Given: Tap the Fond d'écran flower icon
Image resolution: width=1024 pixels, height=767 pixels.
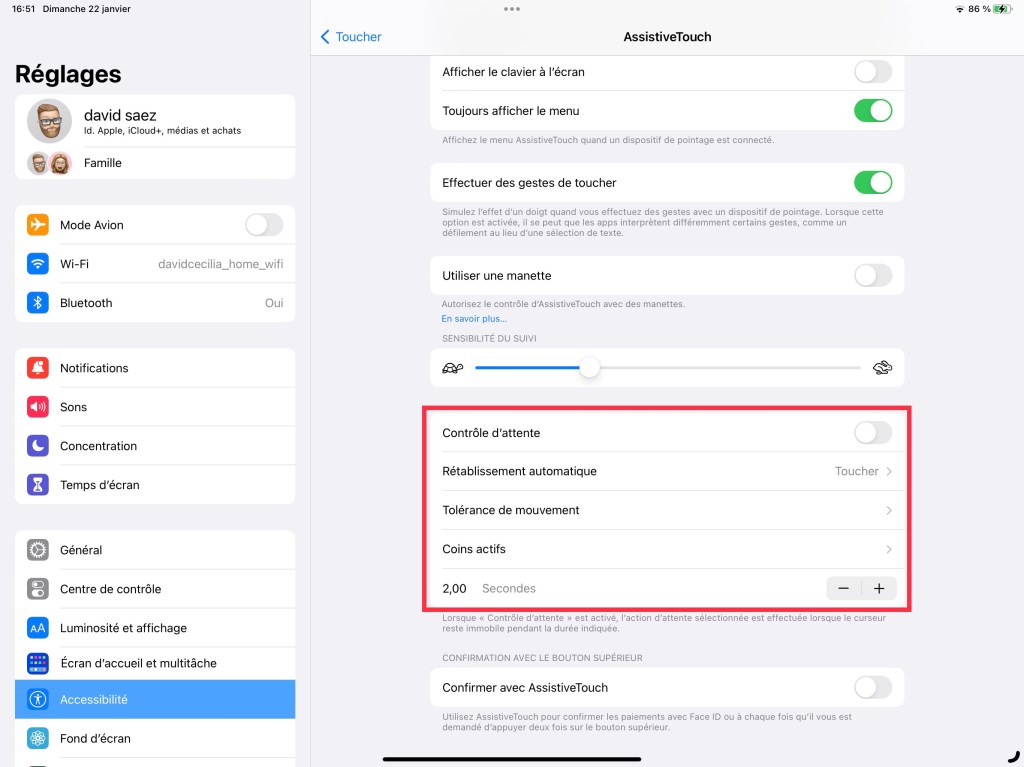Looking at the screenshot, I should click(37, 738).
